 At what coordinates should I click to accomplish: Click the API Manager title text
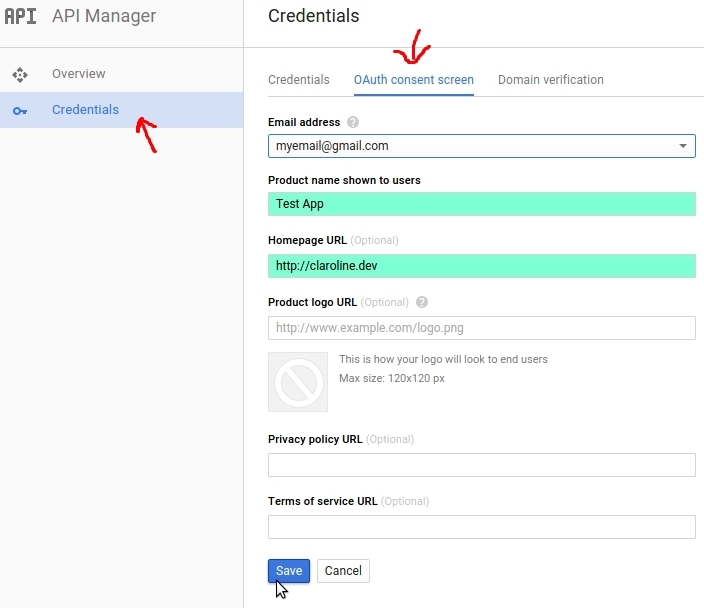click(x=104, y=16)
